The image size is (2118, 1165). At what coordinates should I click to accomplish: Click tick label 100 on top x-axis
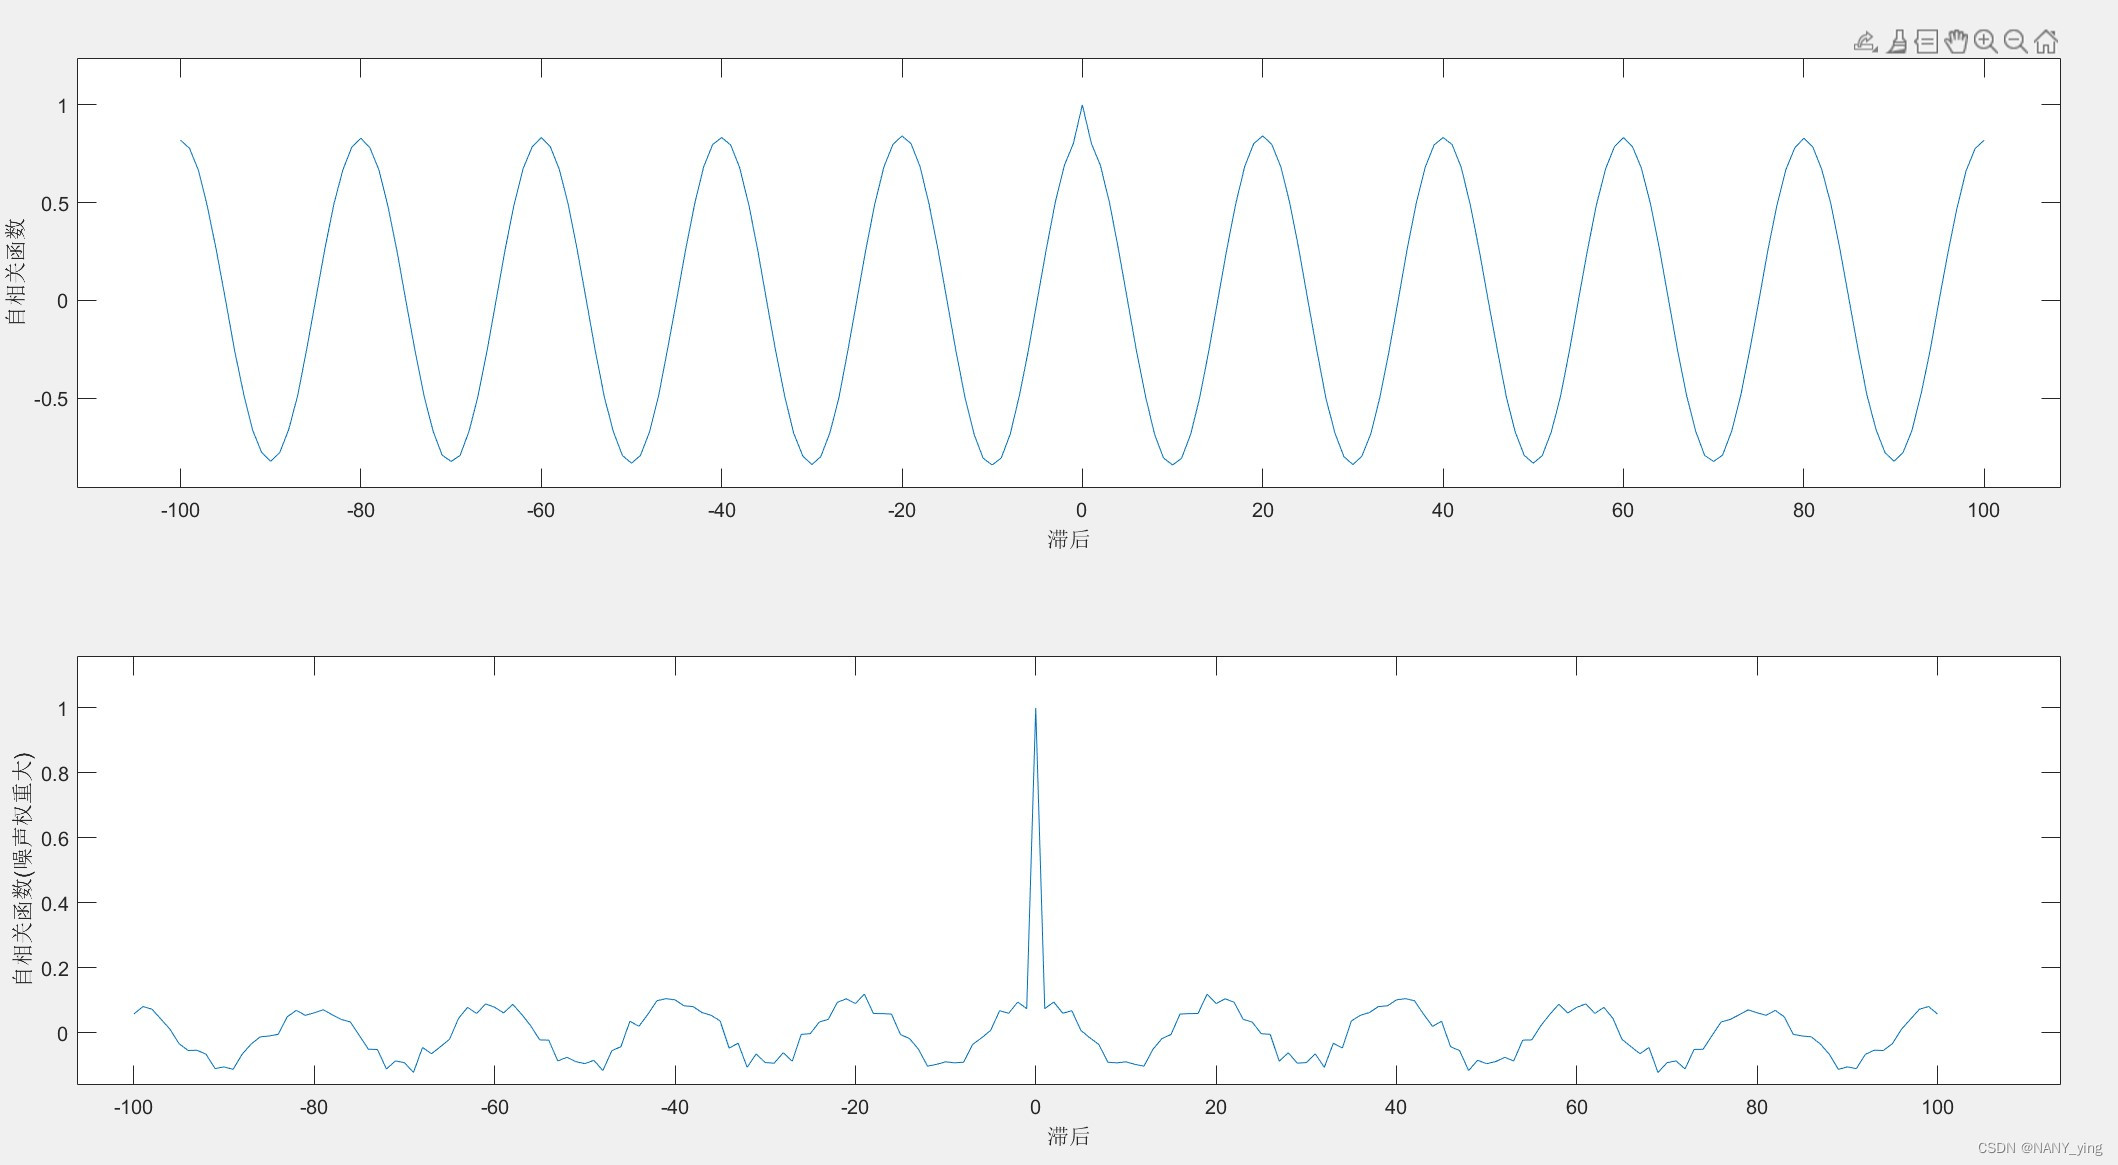1983,511
